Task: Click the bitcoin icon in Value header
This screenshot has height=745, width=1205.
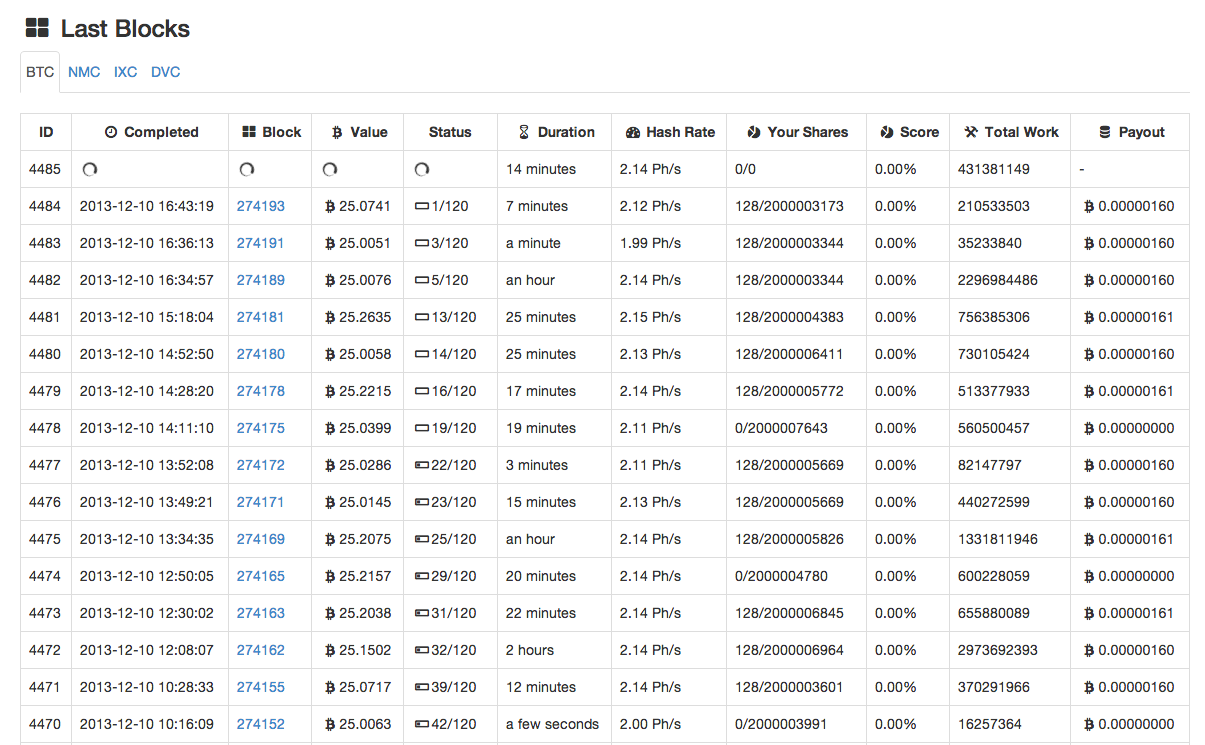Action: click(x=337, y=132)
